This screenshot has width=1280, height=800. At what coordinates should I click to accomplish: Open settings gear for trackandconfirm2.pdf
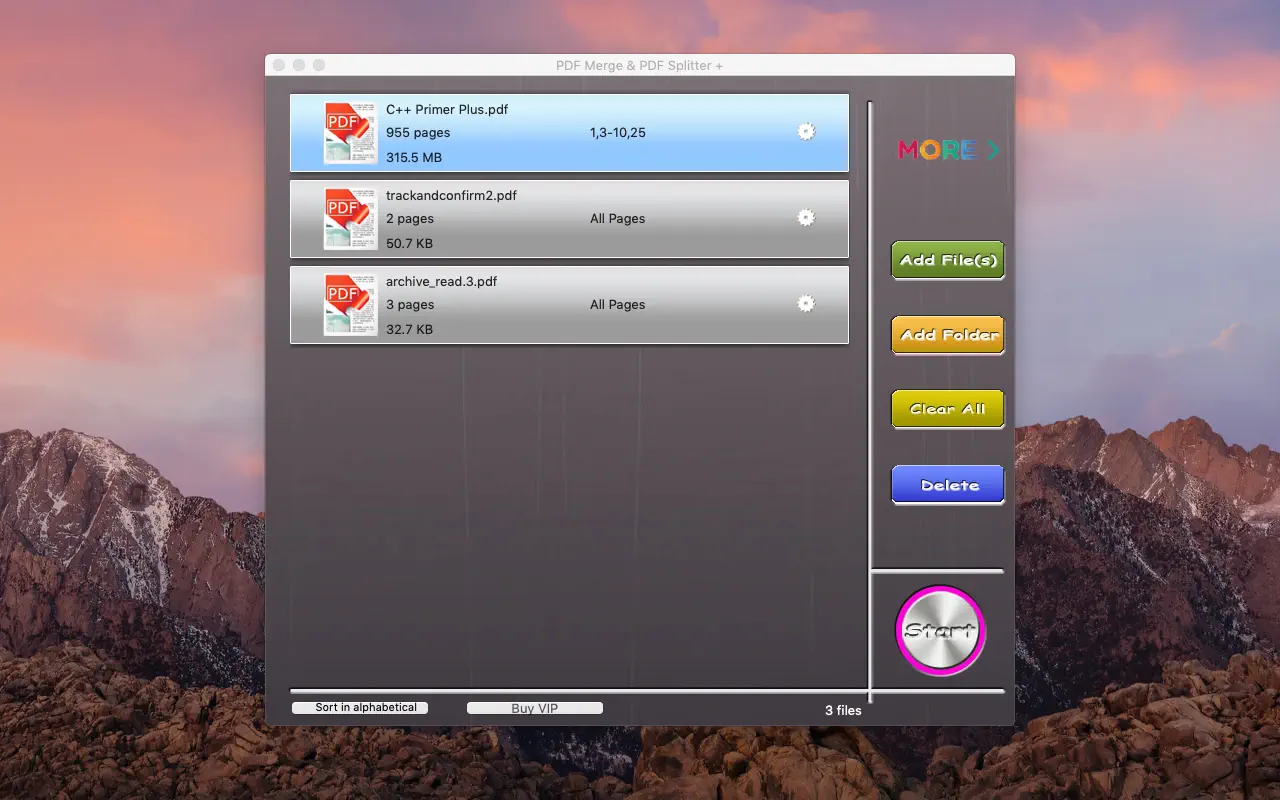click(x=806, y=218)
